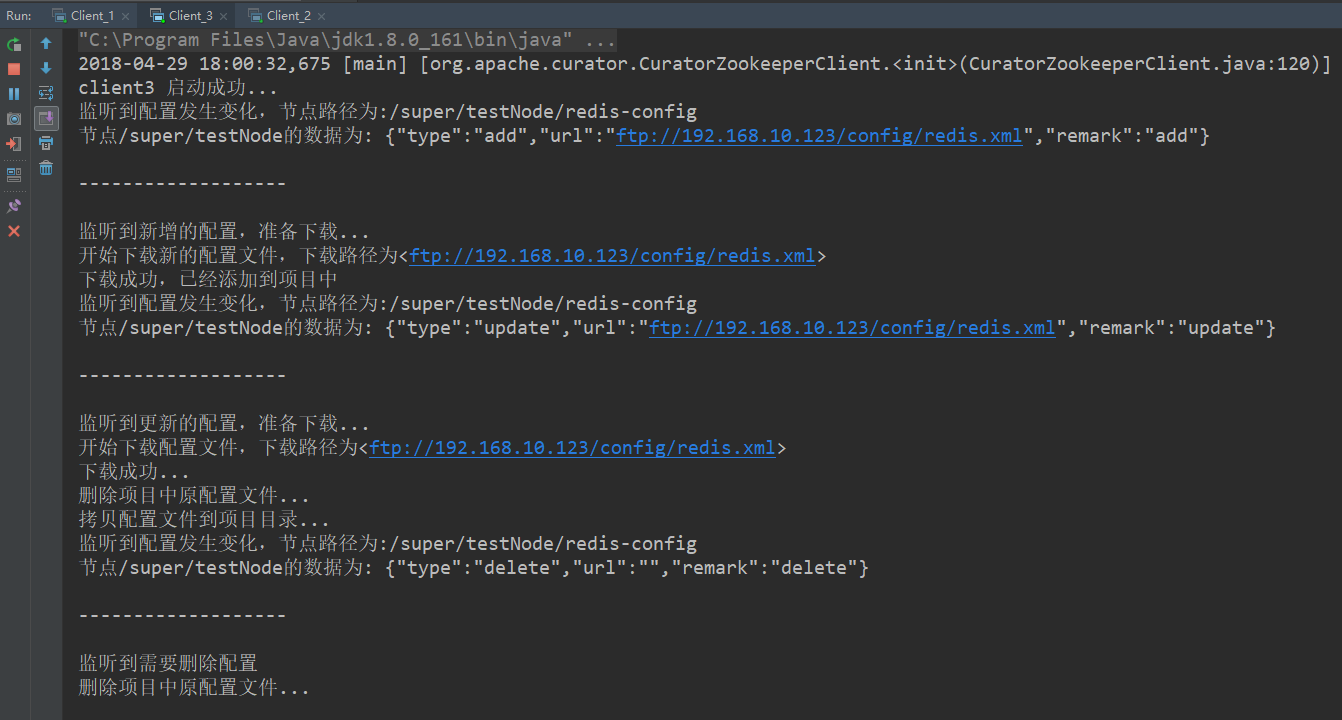Close the run session with red X
Viewport: 1342px width, 720px height.
pos(14,231)
